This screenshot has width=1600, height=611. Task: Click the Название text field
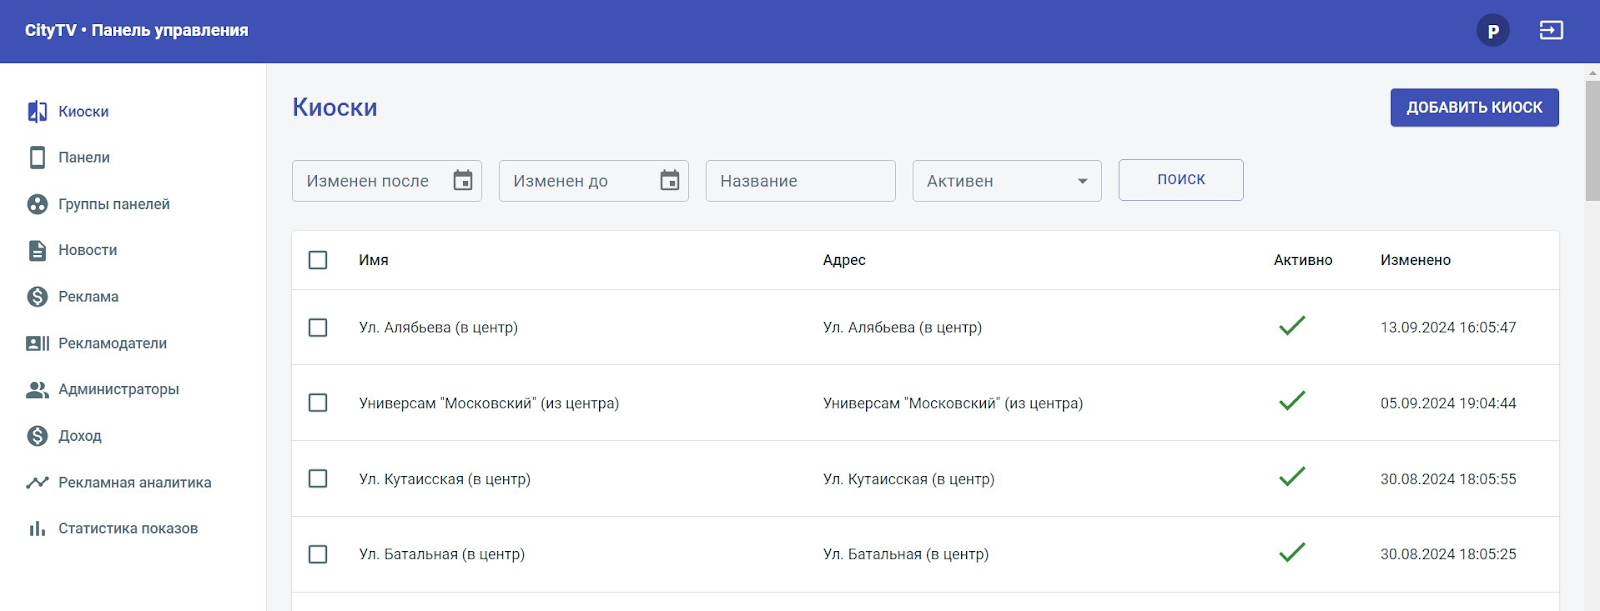tap(800, 181)
